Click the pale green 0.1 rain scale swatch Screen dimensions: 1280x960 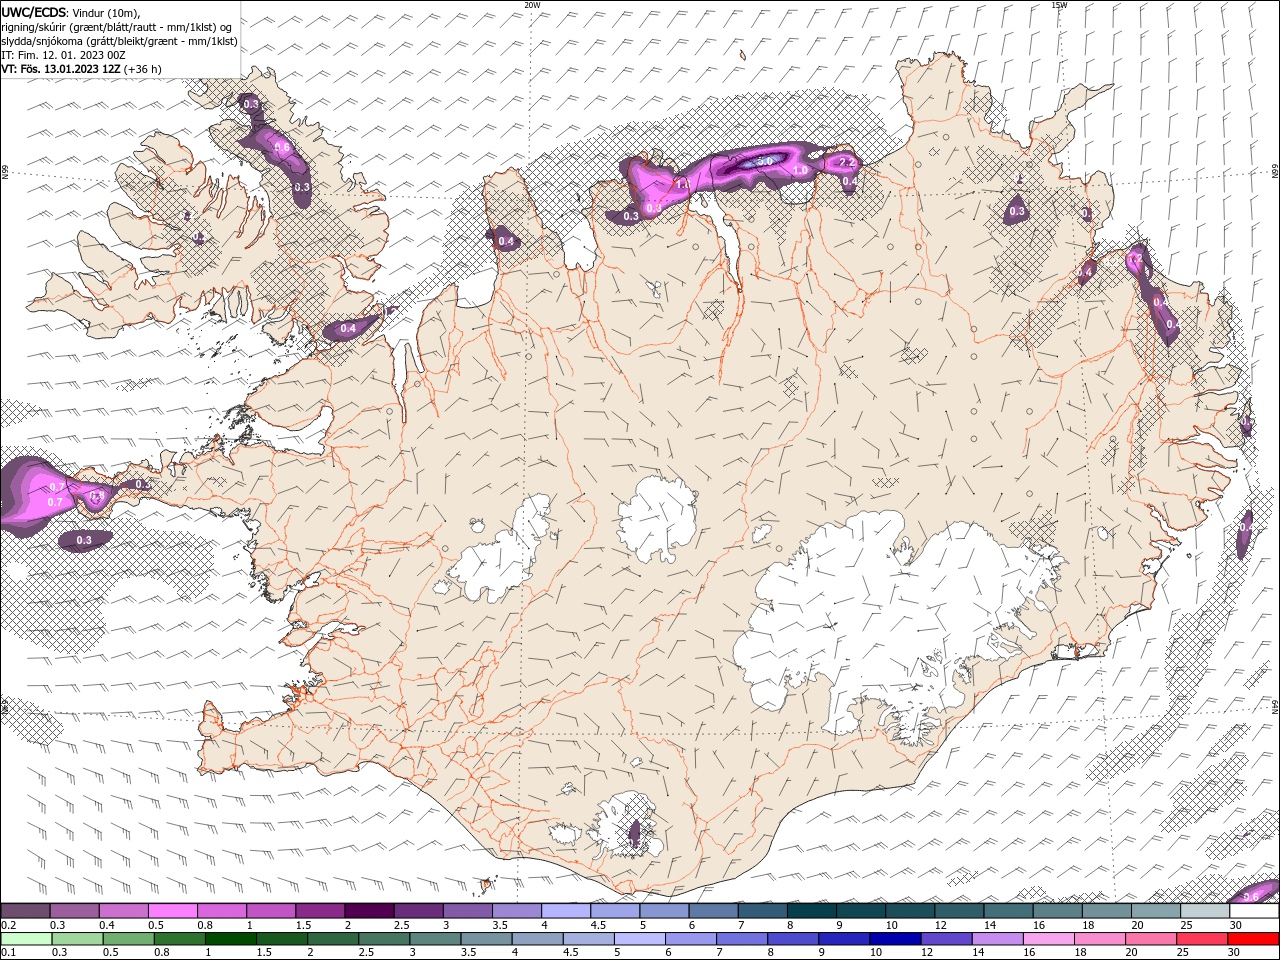tap(26, 939)
